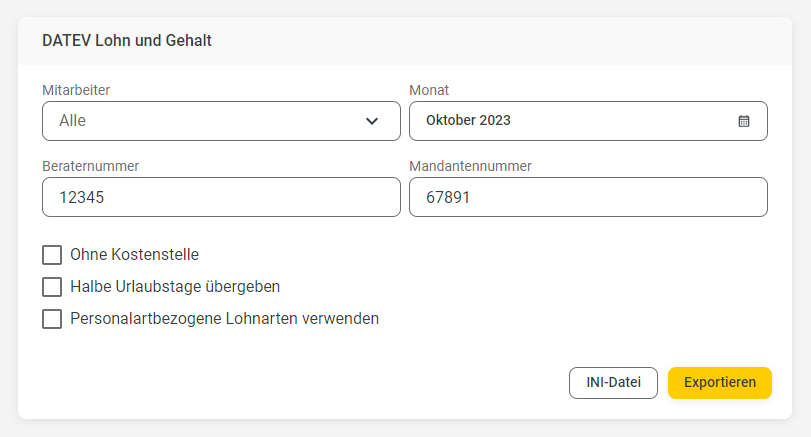Start export with the Exportieren button
Image resolution: width=811 pixels, height=437 pixels.
click(720, 383)
